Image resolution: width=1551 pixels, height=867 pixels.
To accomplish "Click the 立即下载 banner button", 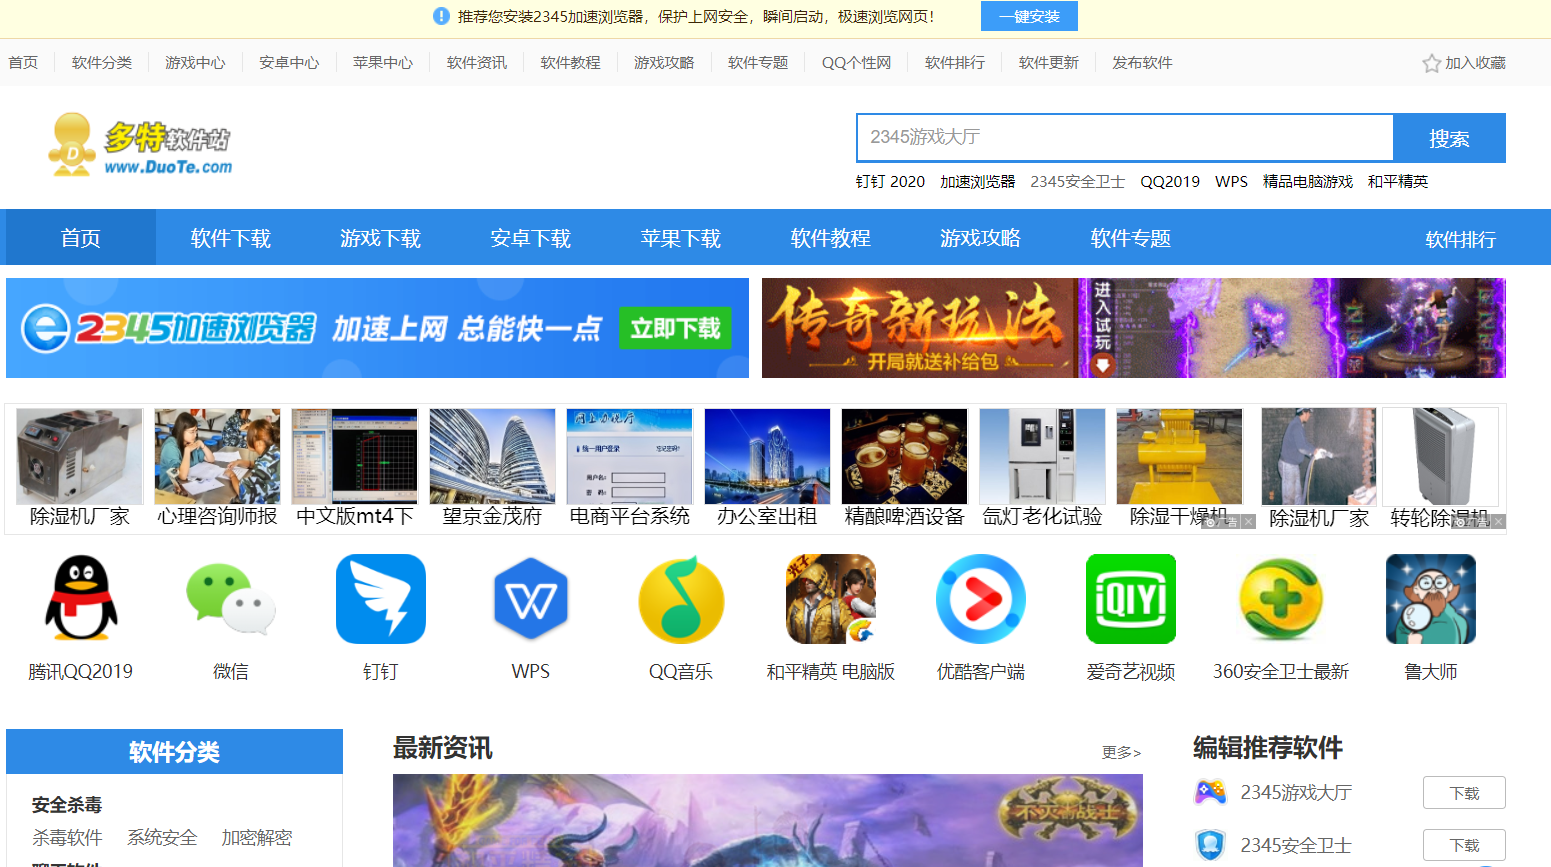I will pos(675,328).
